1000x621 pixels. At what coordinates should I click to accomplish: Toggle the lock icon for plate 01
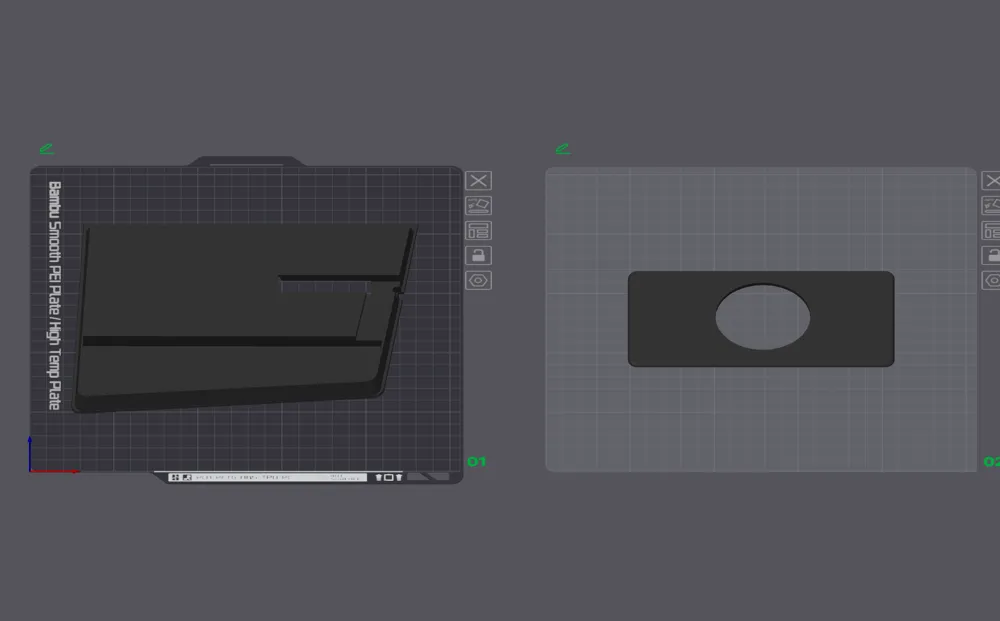(478, 256)
